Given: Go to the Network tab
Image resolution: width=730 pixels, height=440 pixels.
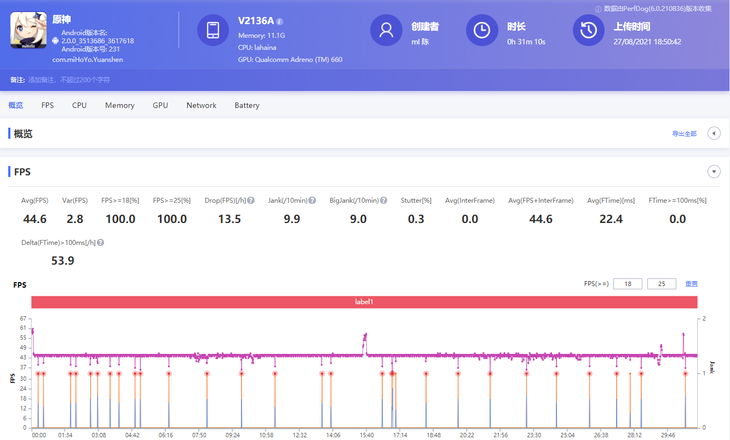Looking at the screenshot, I should click(x=201, y=105).
